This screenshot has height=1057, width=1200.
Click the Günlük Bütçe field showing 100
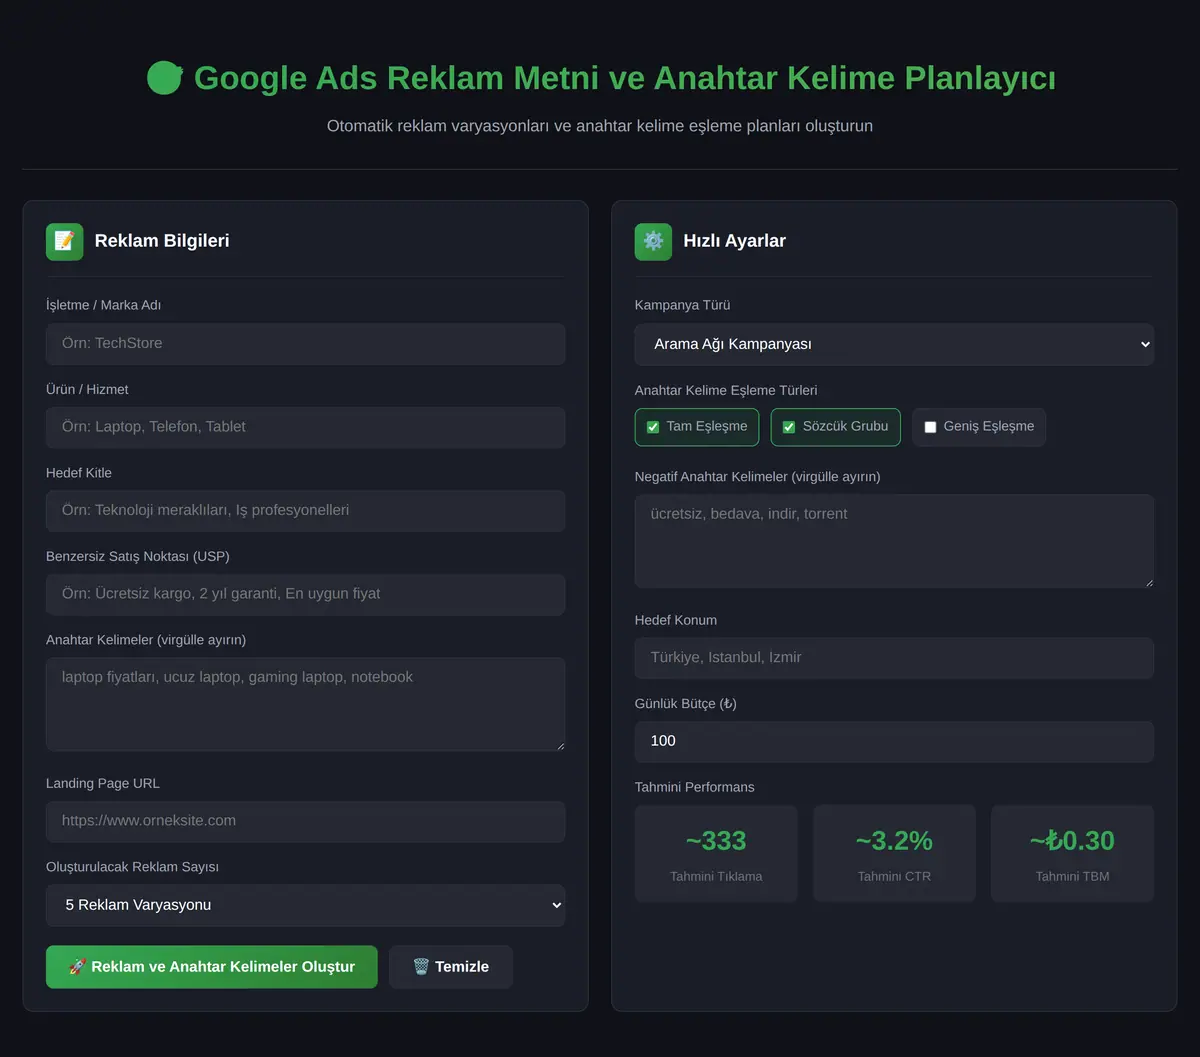[x=894, y=741]
